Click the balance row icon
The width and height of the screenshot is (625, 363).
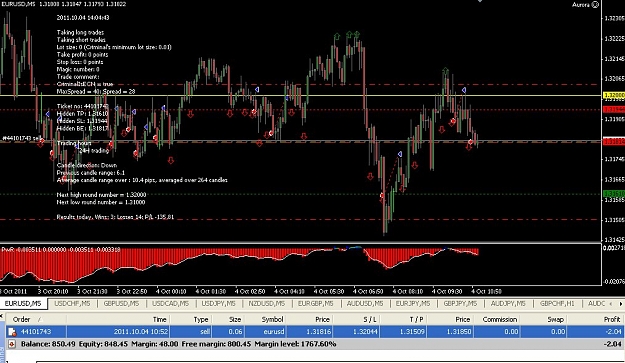pos(12,344)
